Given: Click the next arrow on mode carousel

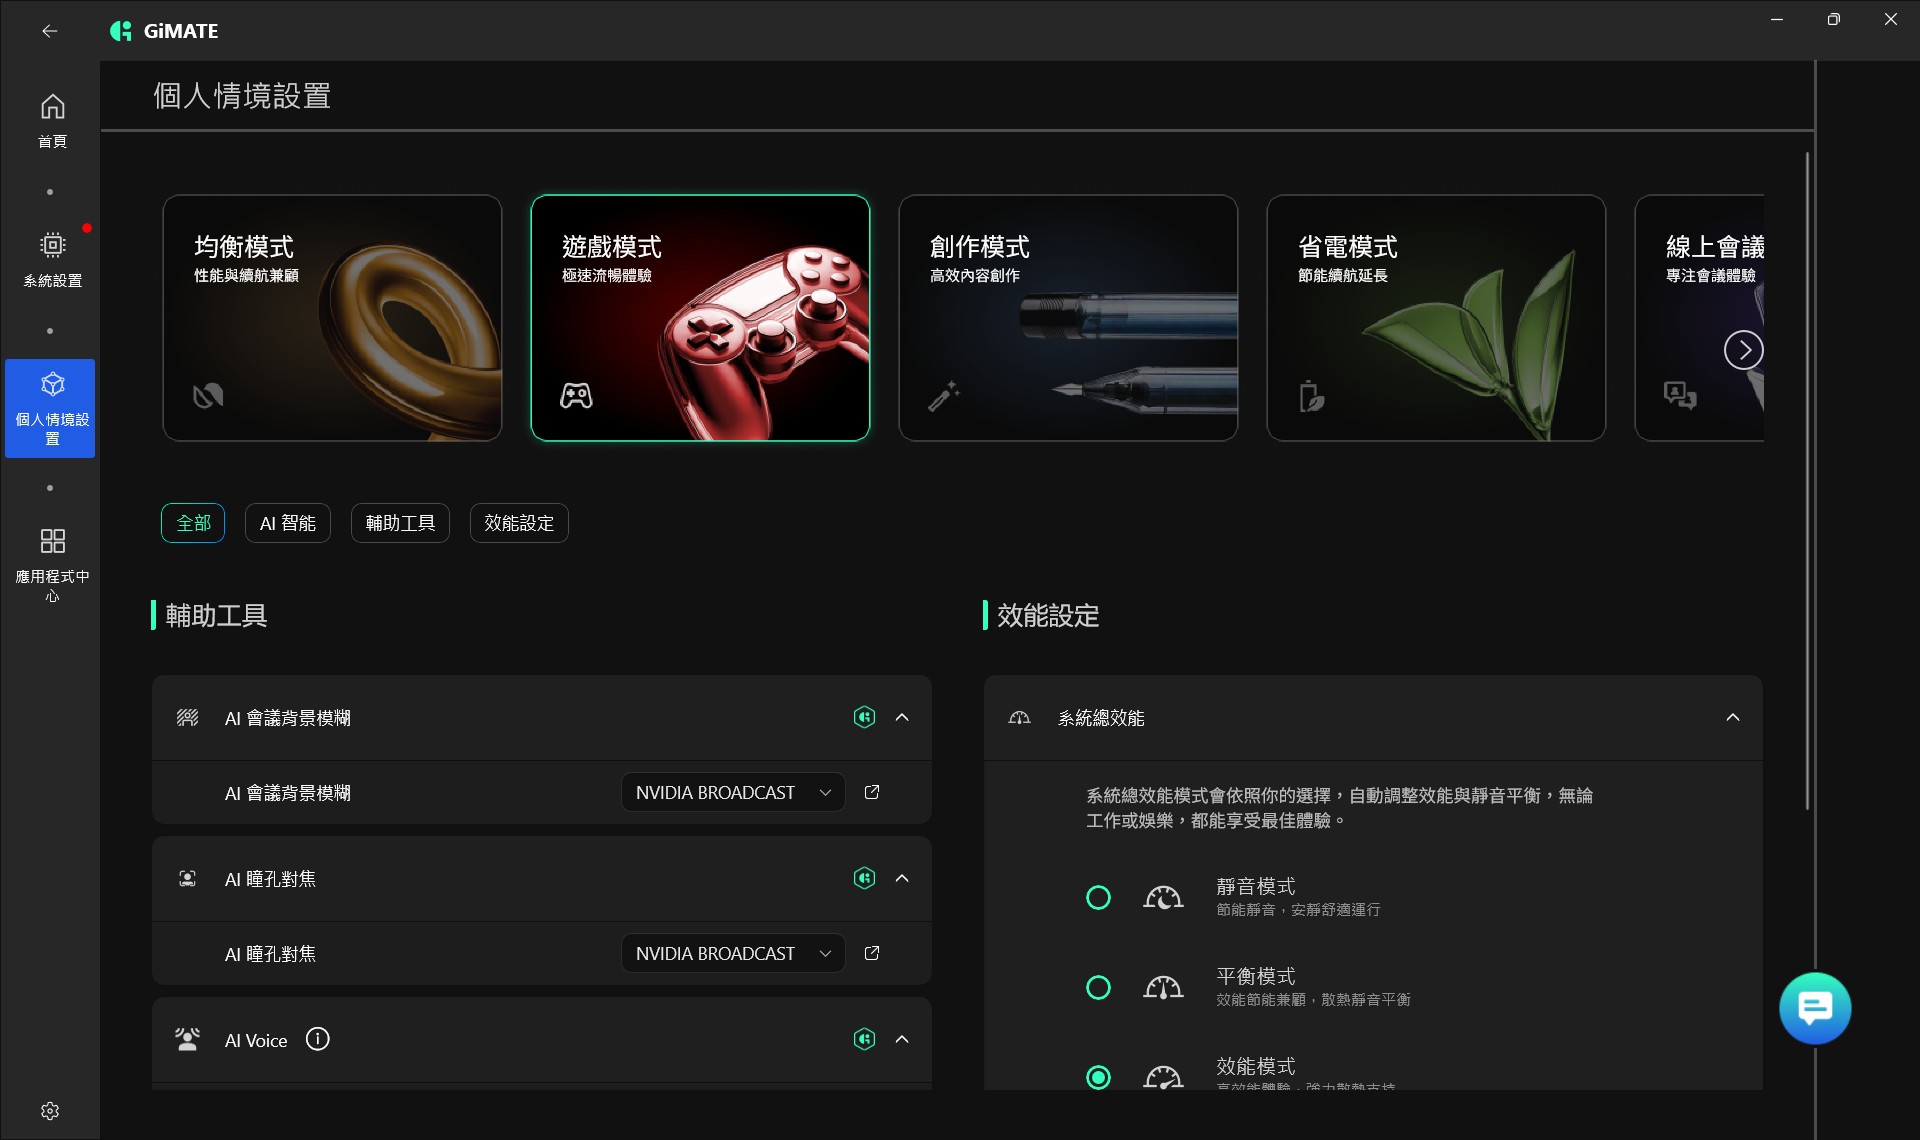Looking at the screenshot, I should click(1744, 350).
